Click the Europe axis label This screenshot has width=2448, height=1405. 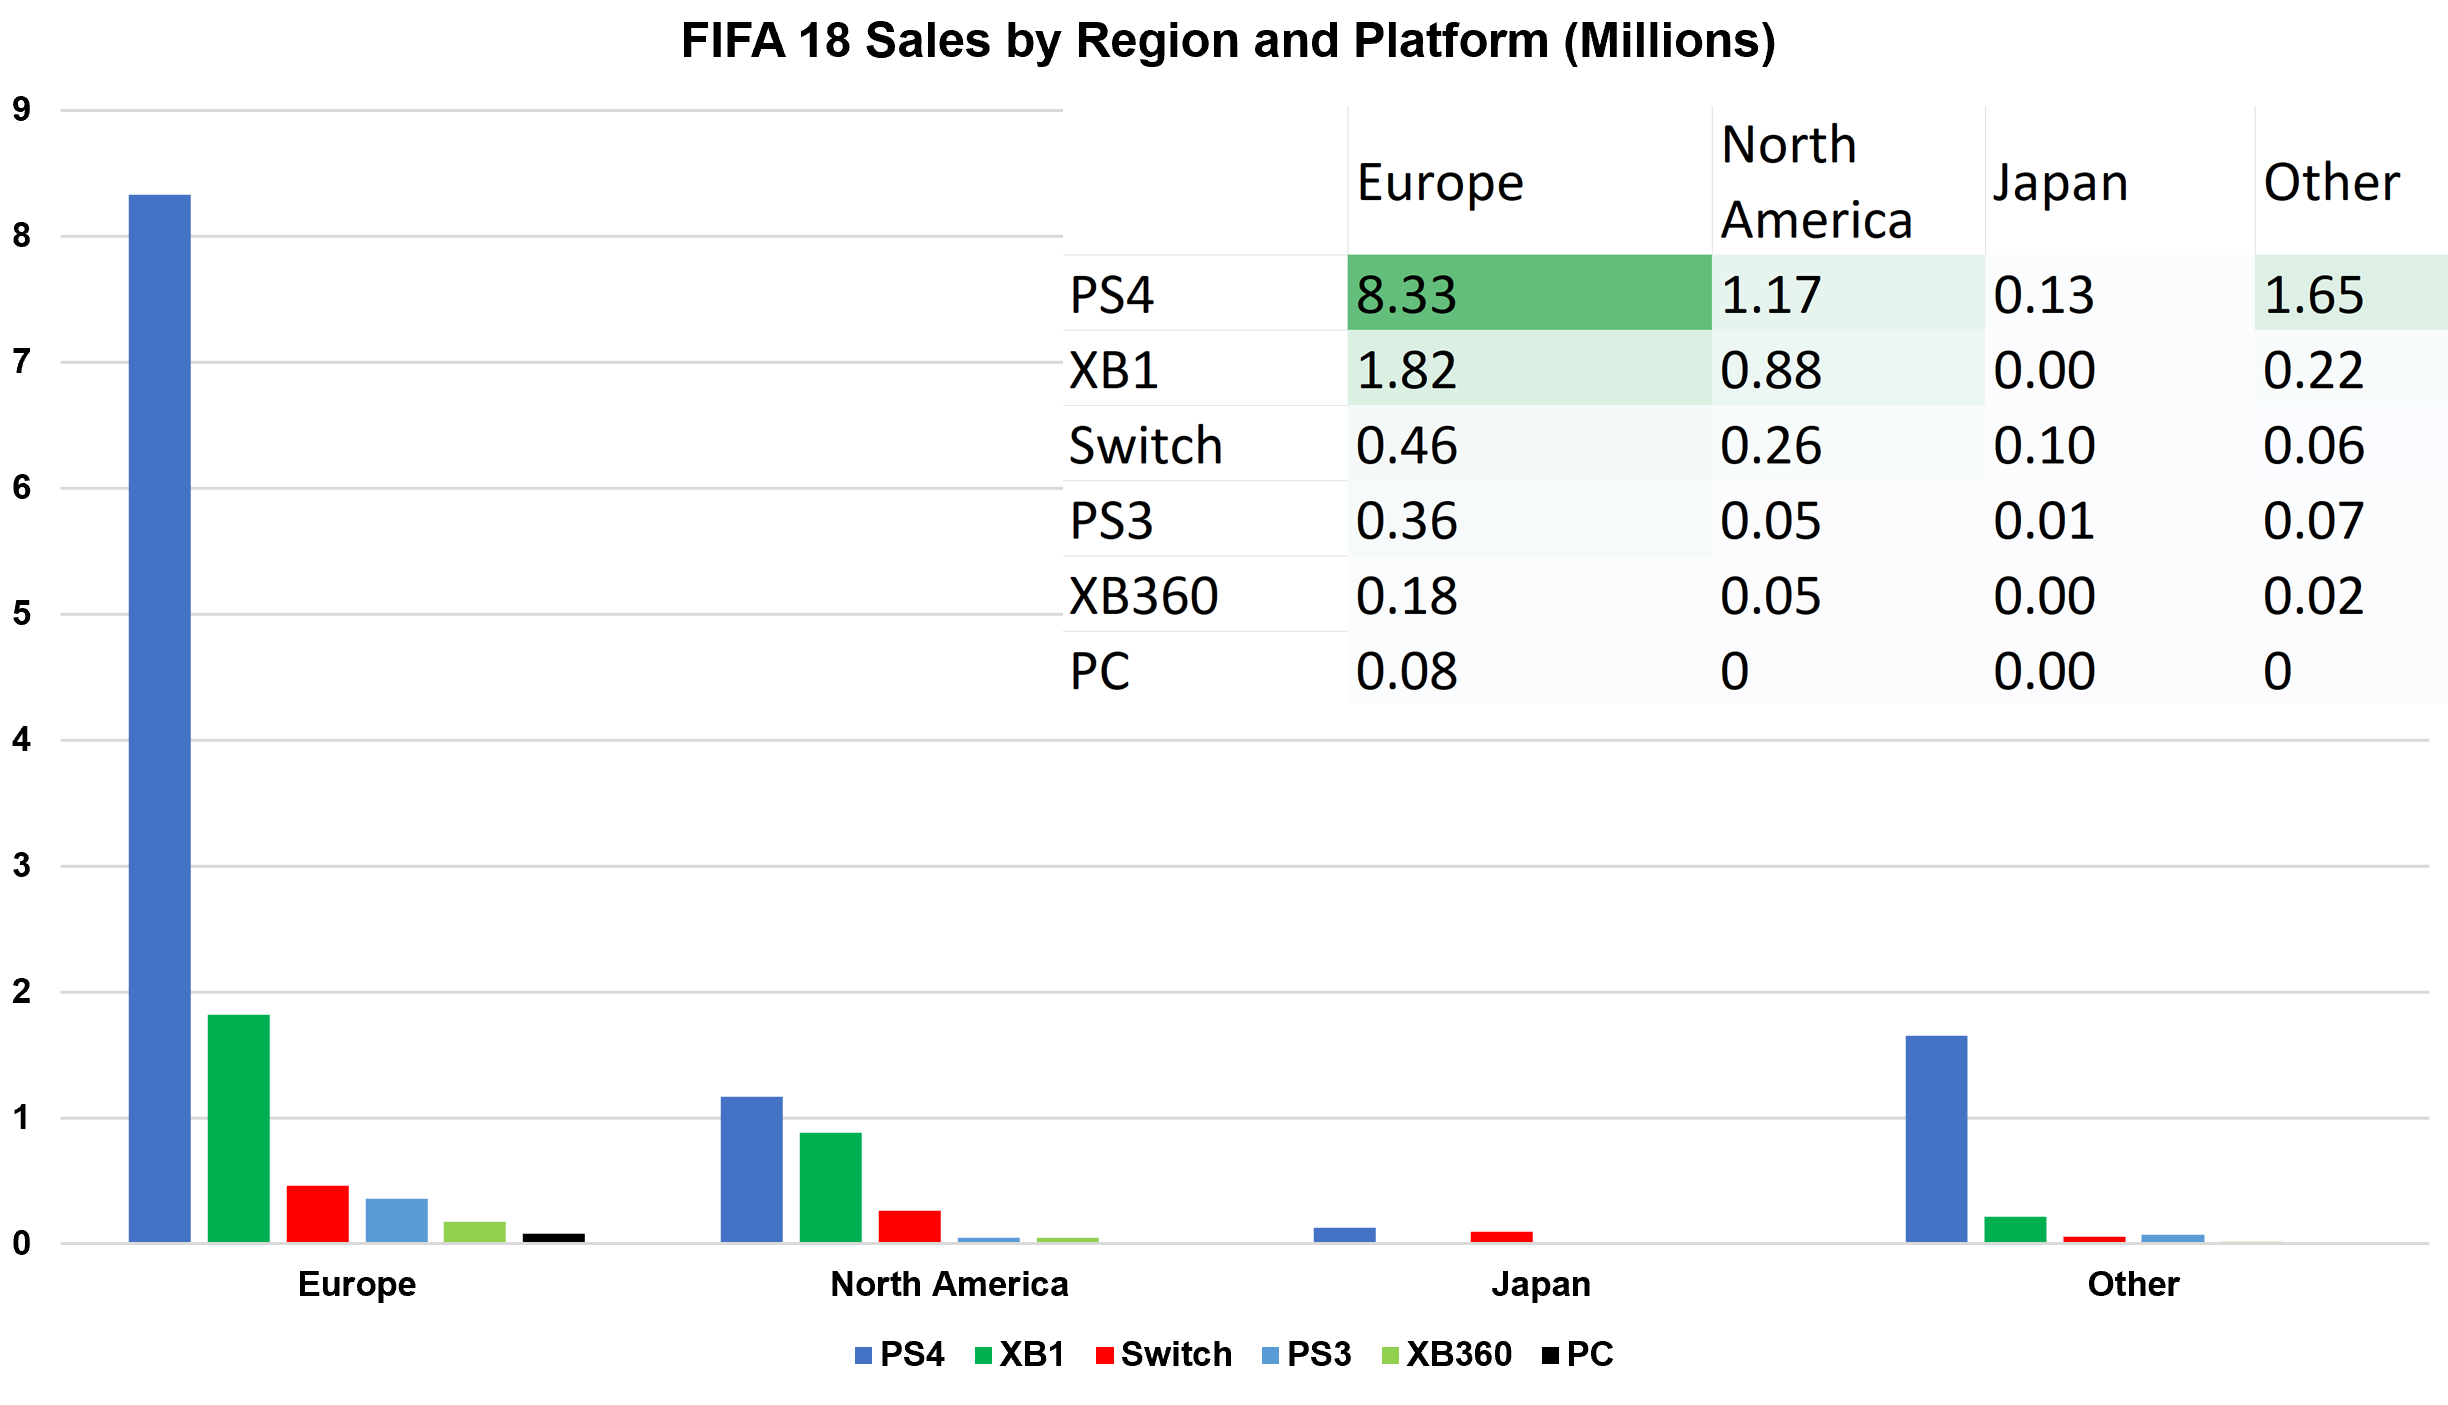357,1284
